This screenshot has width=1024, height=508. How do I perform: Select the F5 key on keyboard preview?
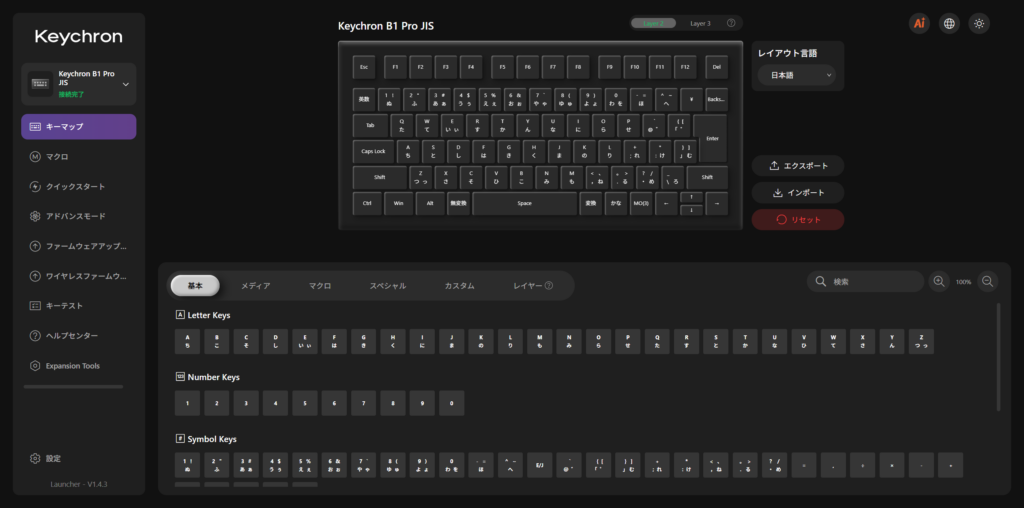(x=502, y=67)
